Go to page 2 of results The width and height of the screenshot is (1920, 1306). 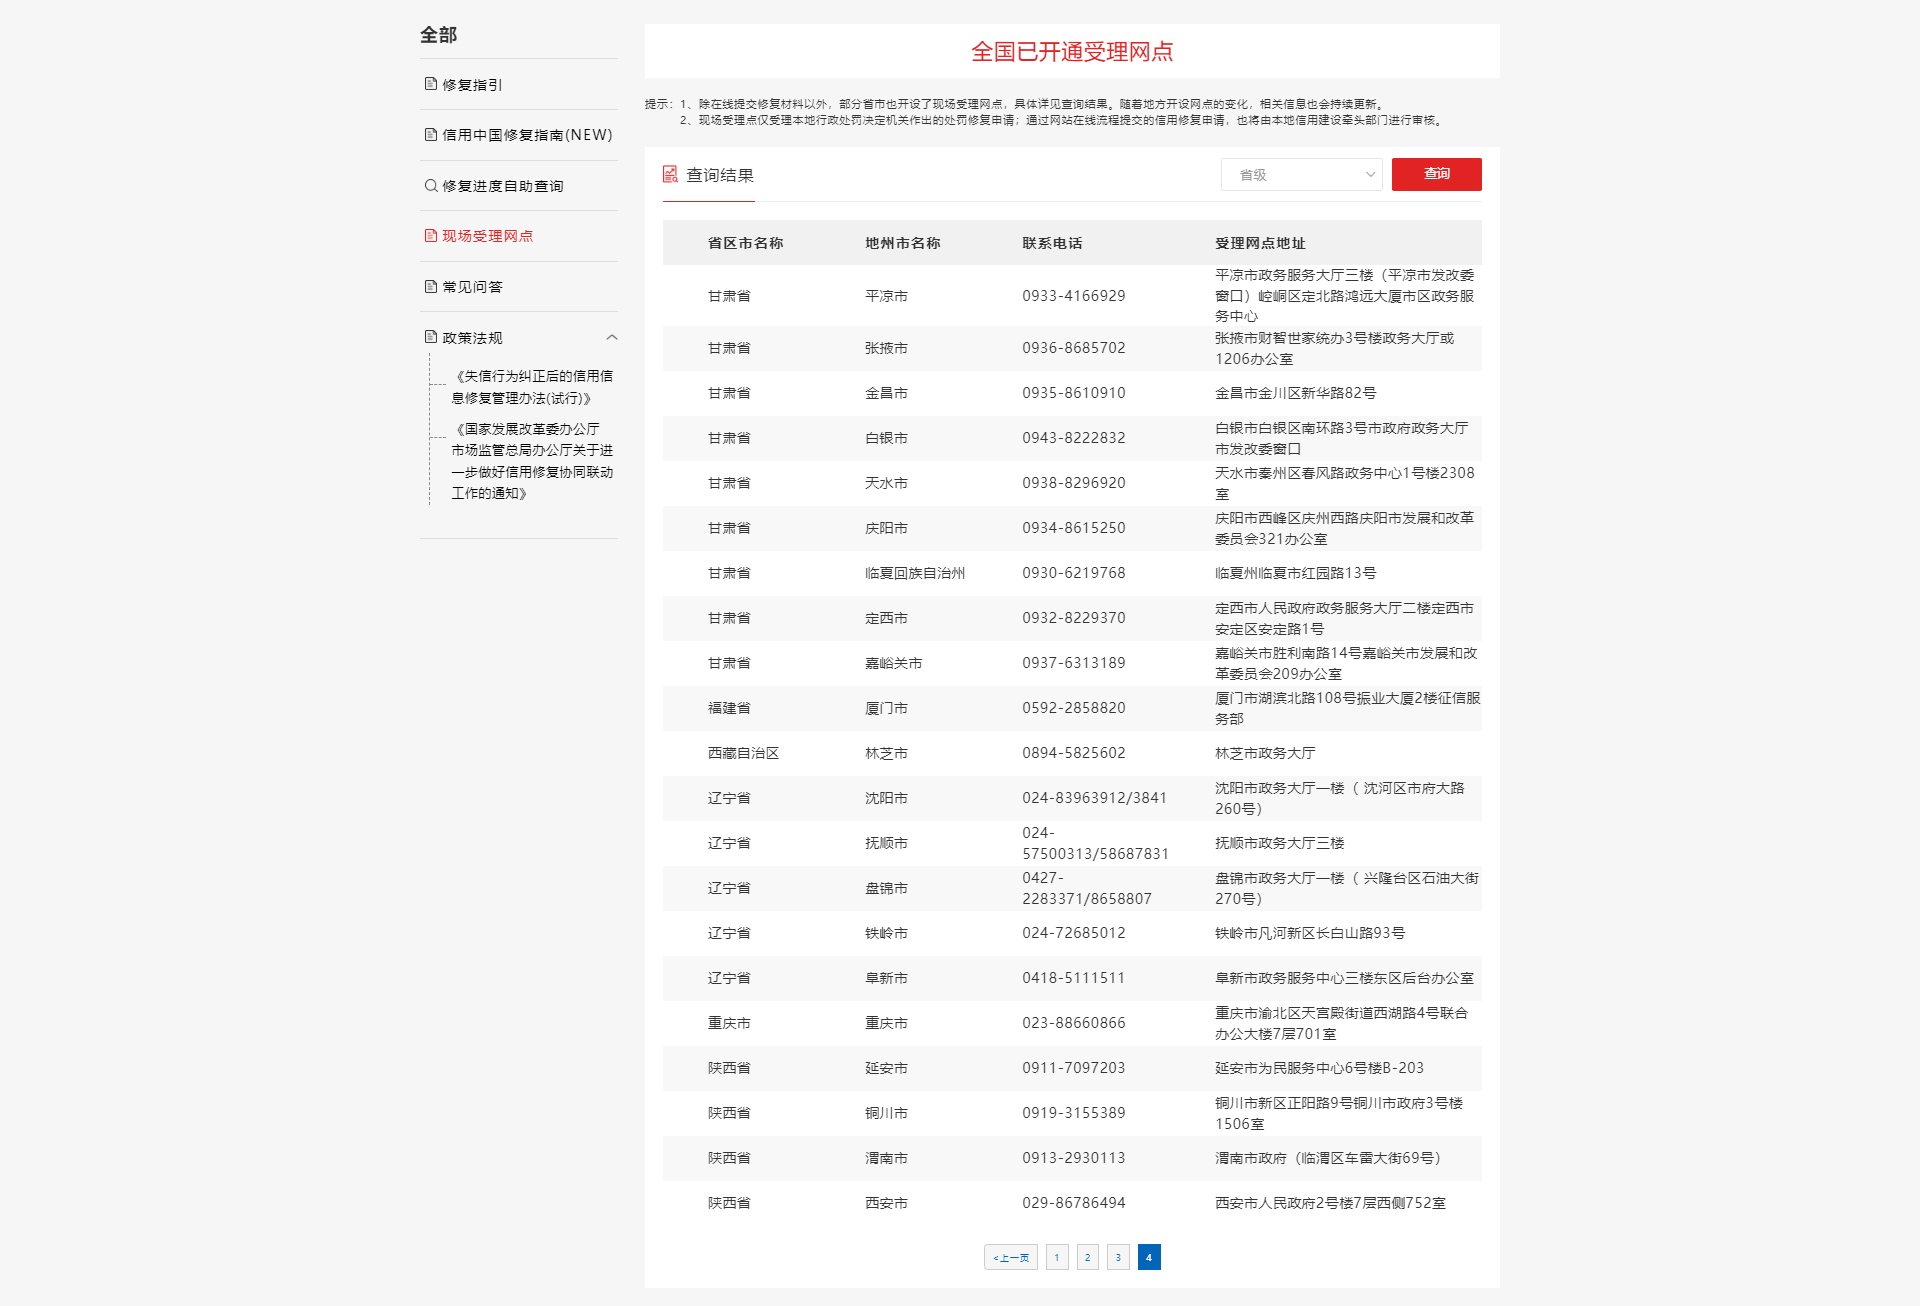click(x=1088, y=1257)
